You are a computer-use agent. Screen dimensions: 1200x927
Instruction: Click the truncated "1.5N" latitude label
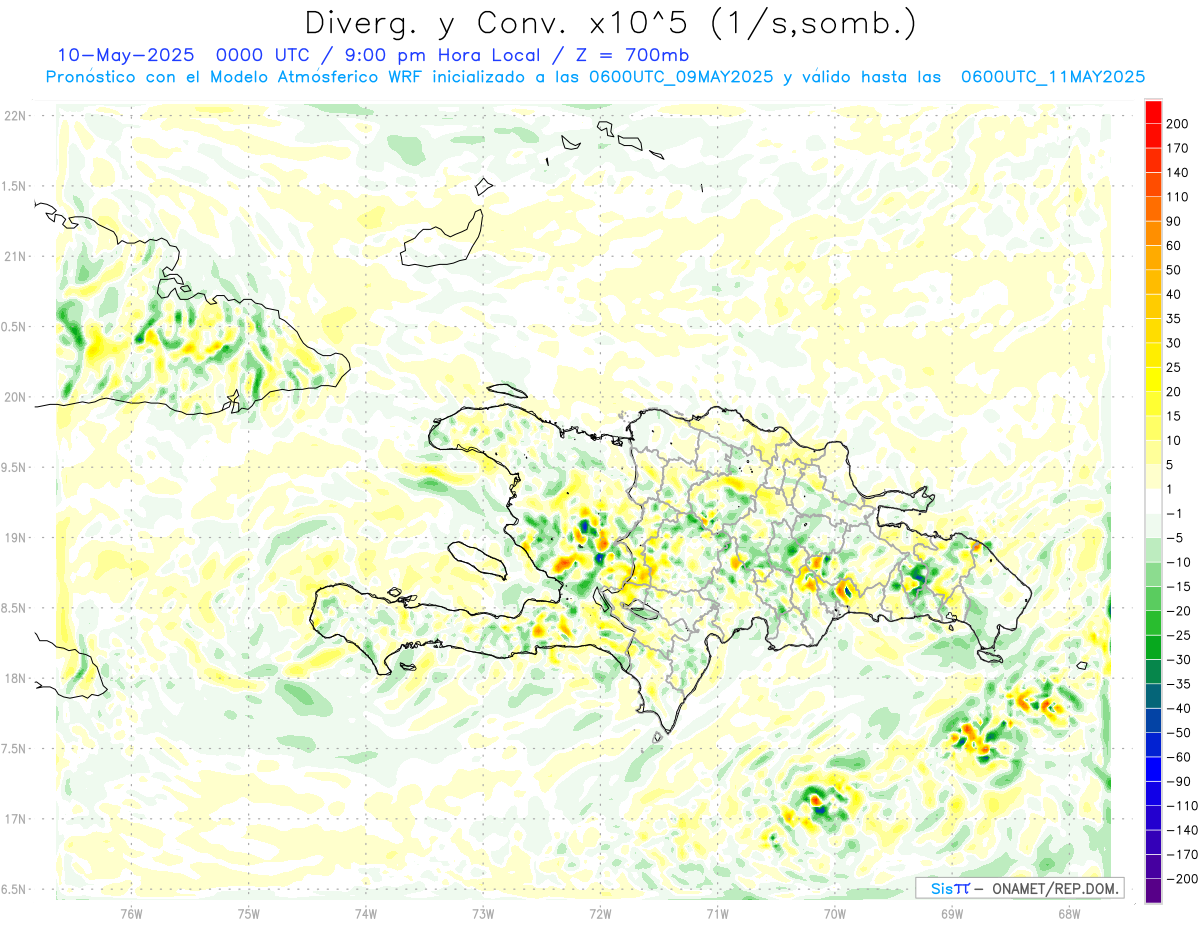(x=14, y=186)
